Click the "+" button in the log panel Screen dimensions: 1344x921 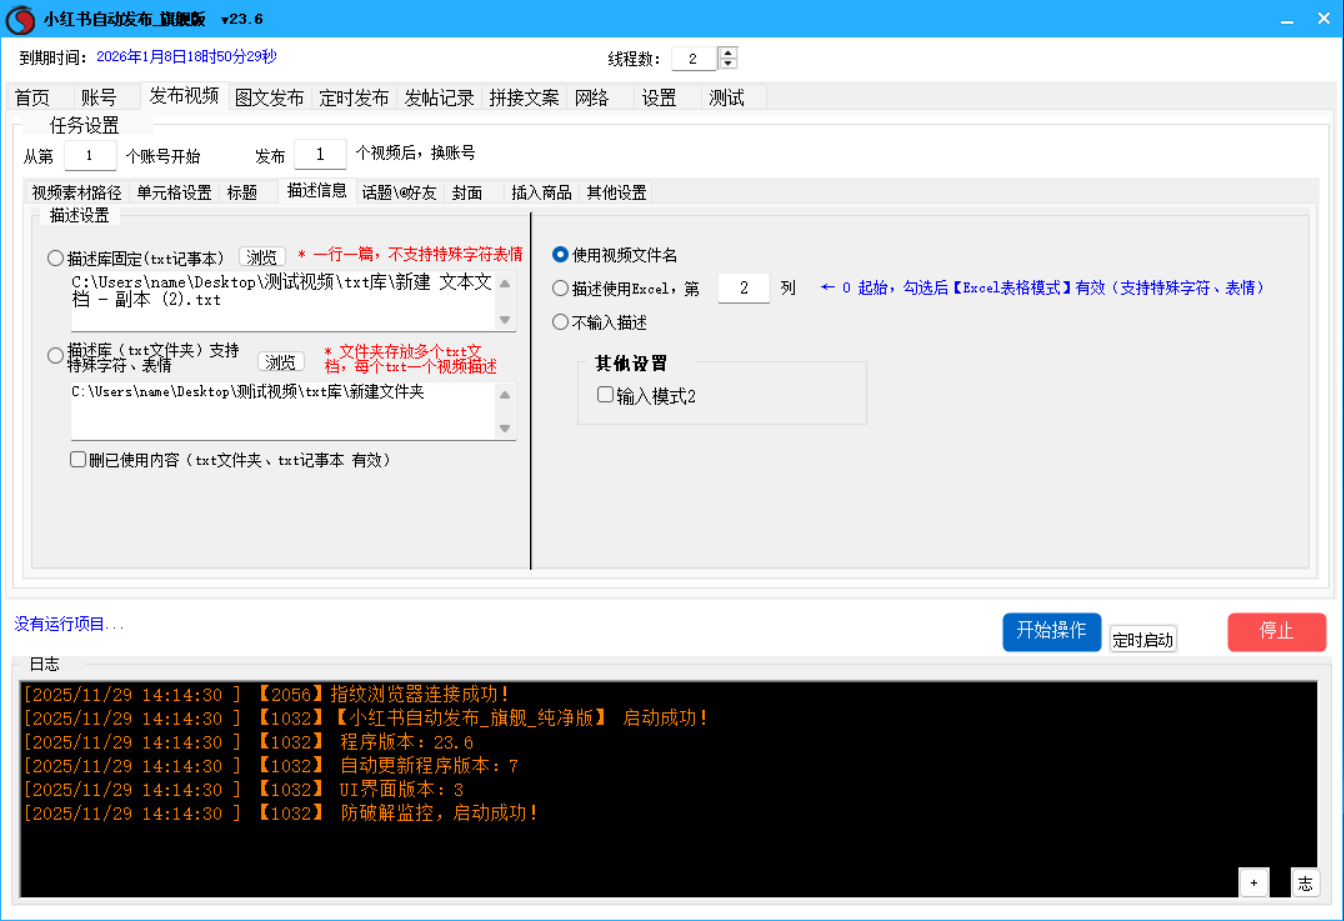point(1253,882)
